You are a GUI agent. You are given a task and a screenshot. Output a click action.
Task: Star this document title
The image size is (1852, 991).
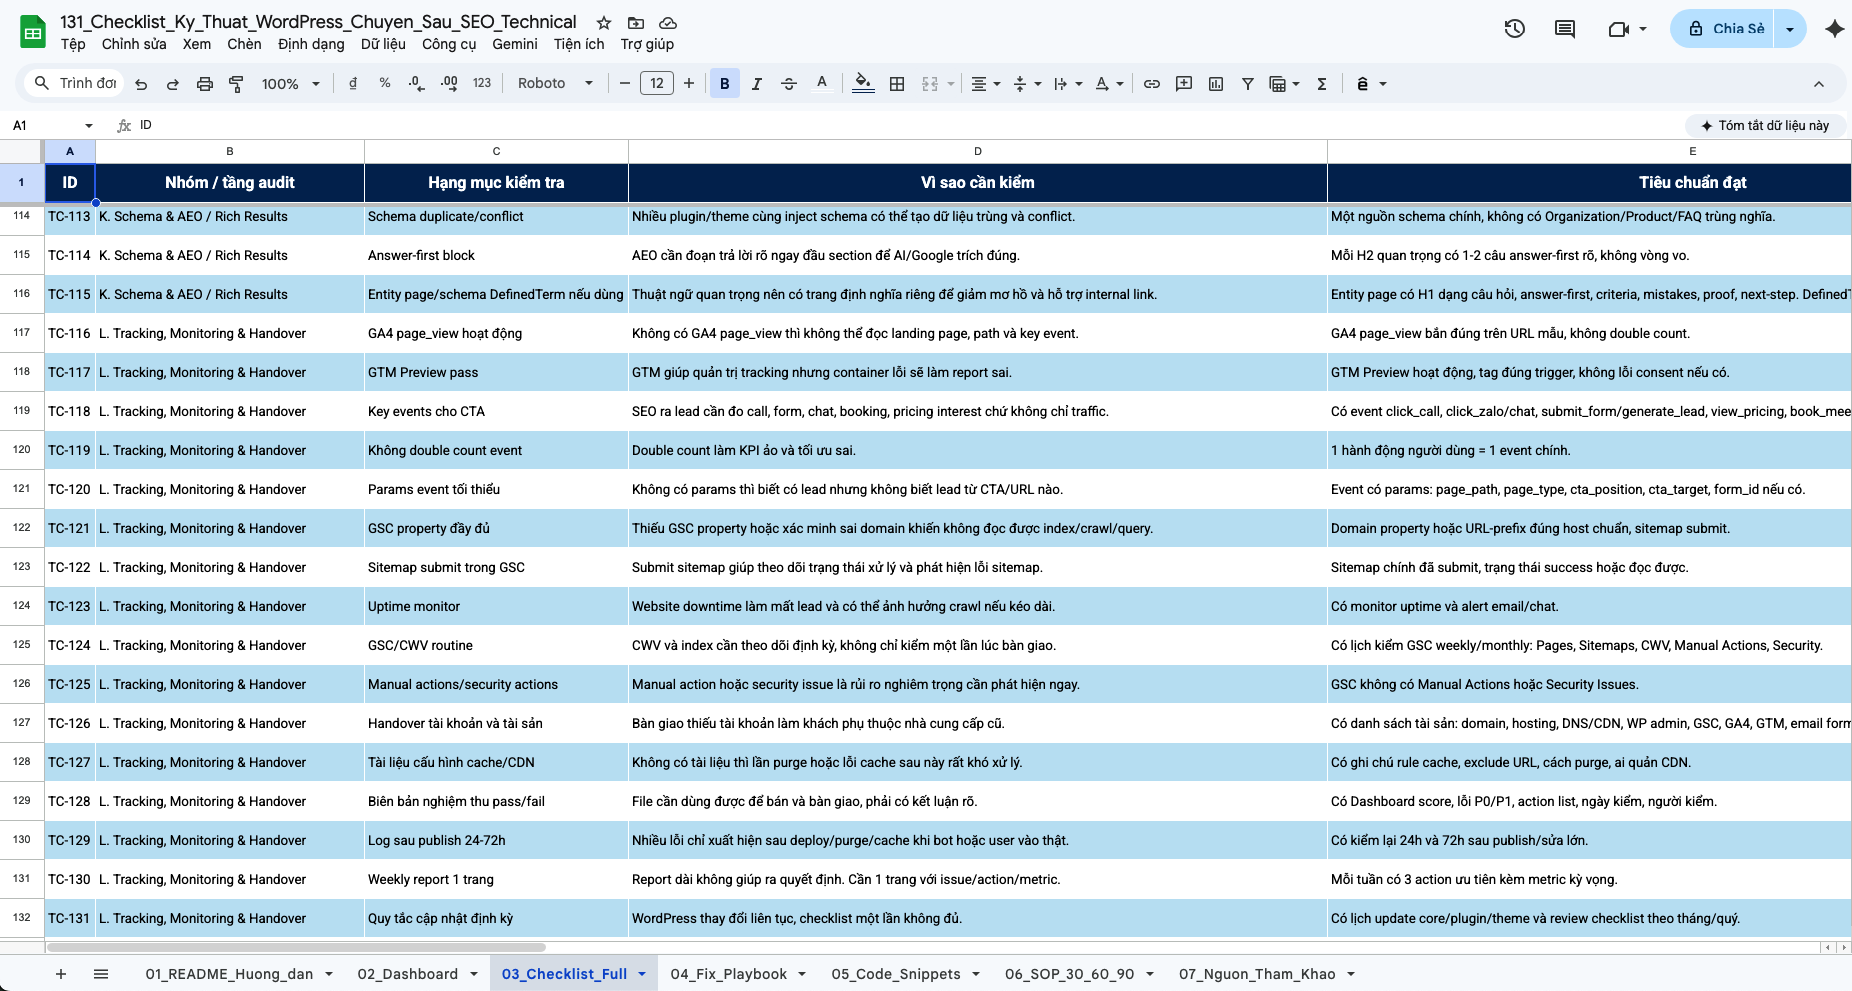(x=604, y=22)
